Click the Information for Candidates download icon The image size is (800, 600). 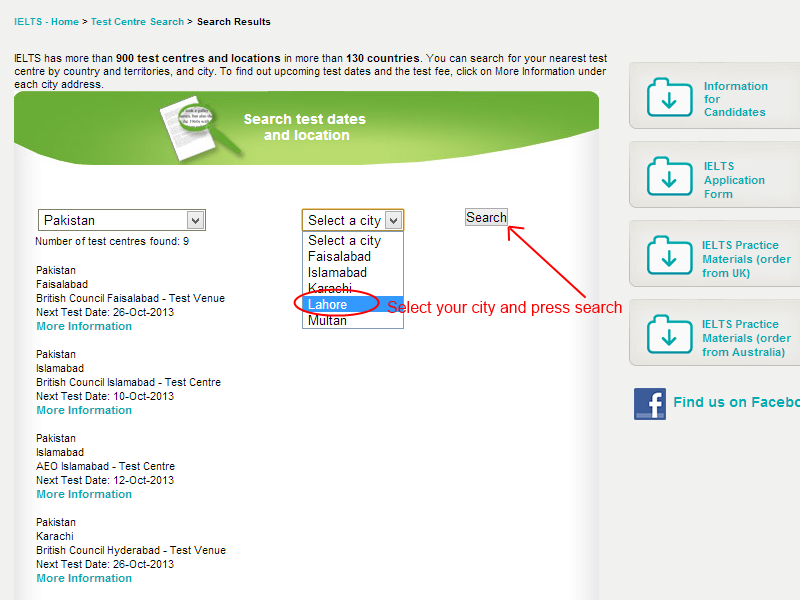(x=669, y=97)
